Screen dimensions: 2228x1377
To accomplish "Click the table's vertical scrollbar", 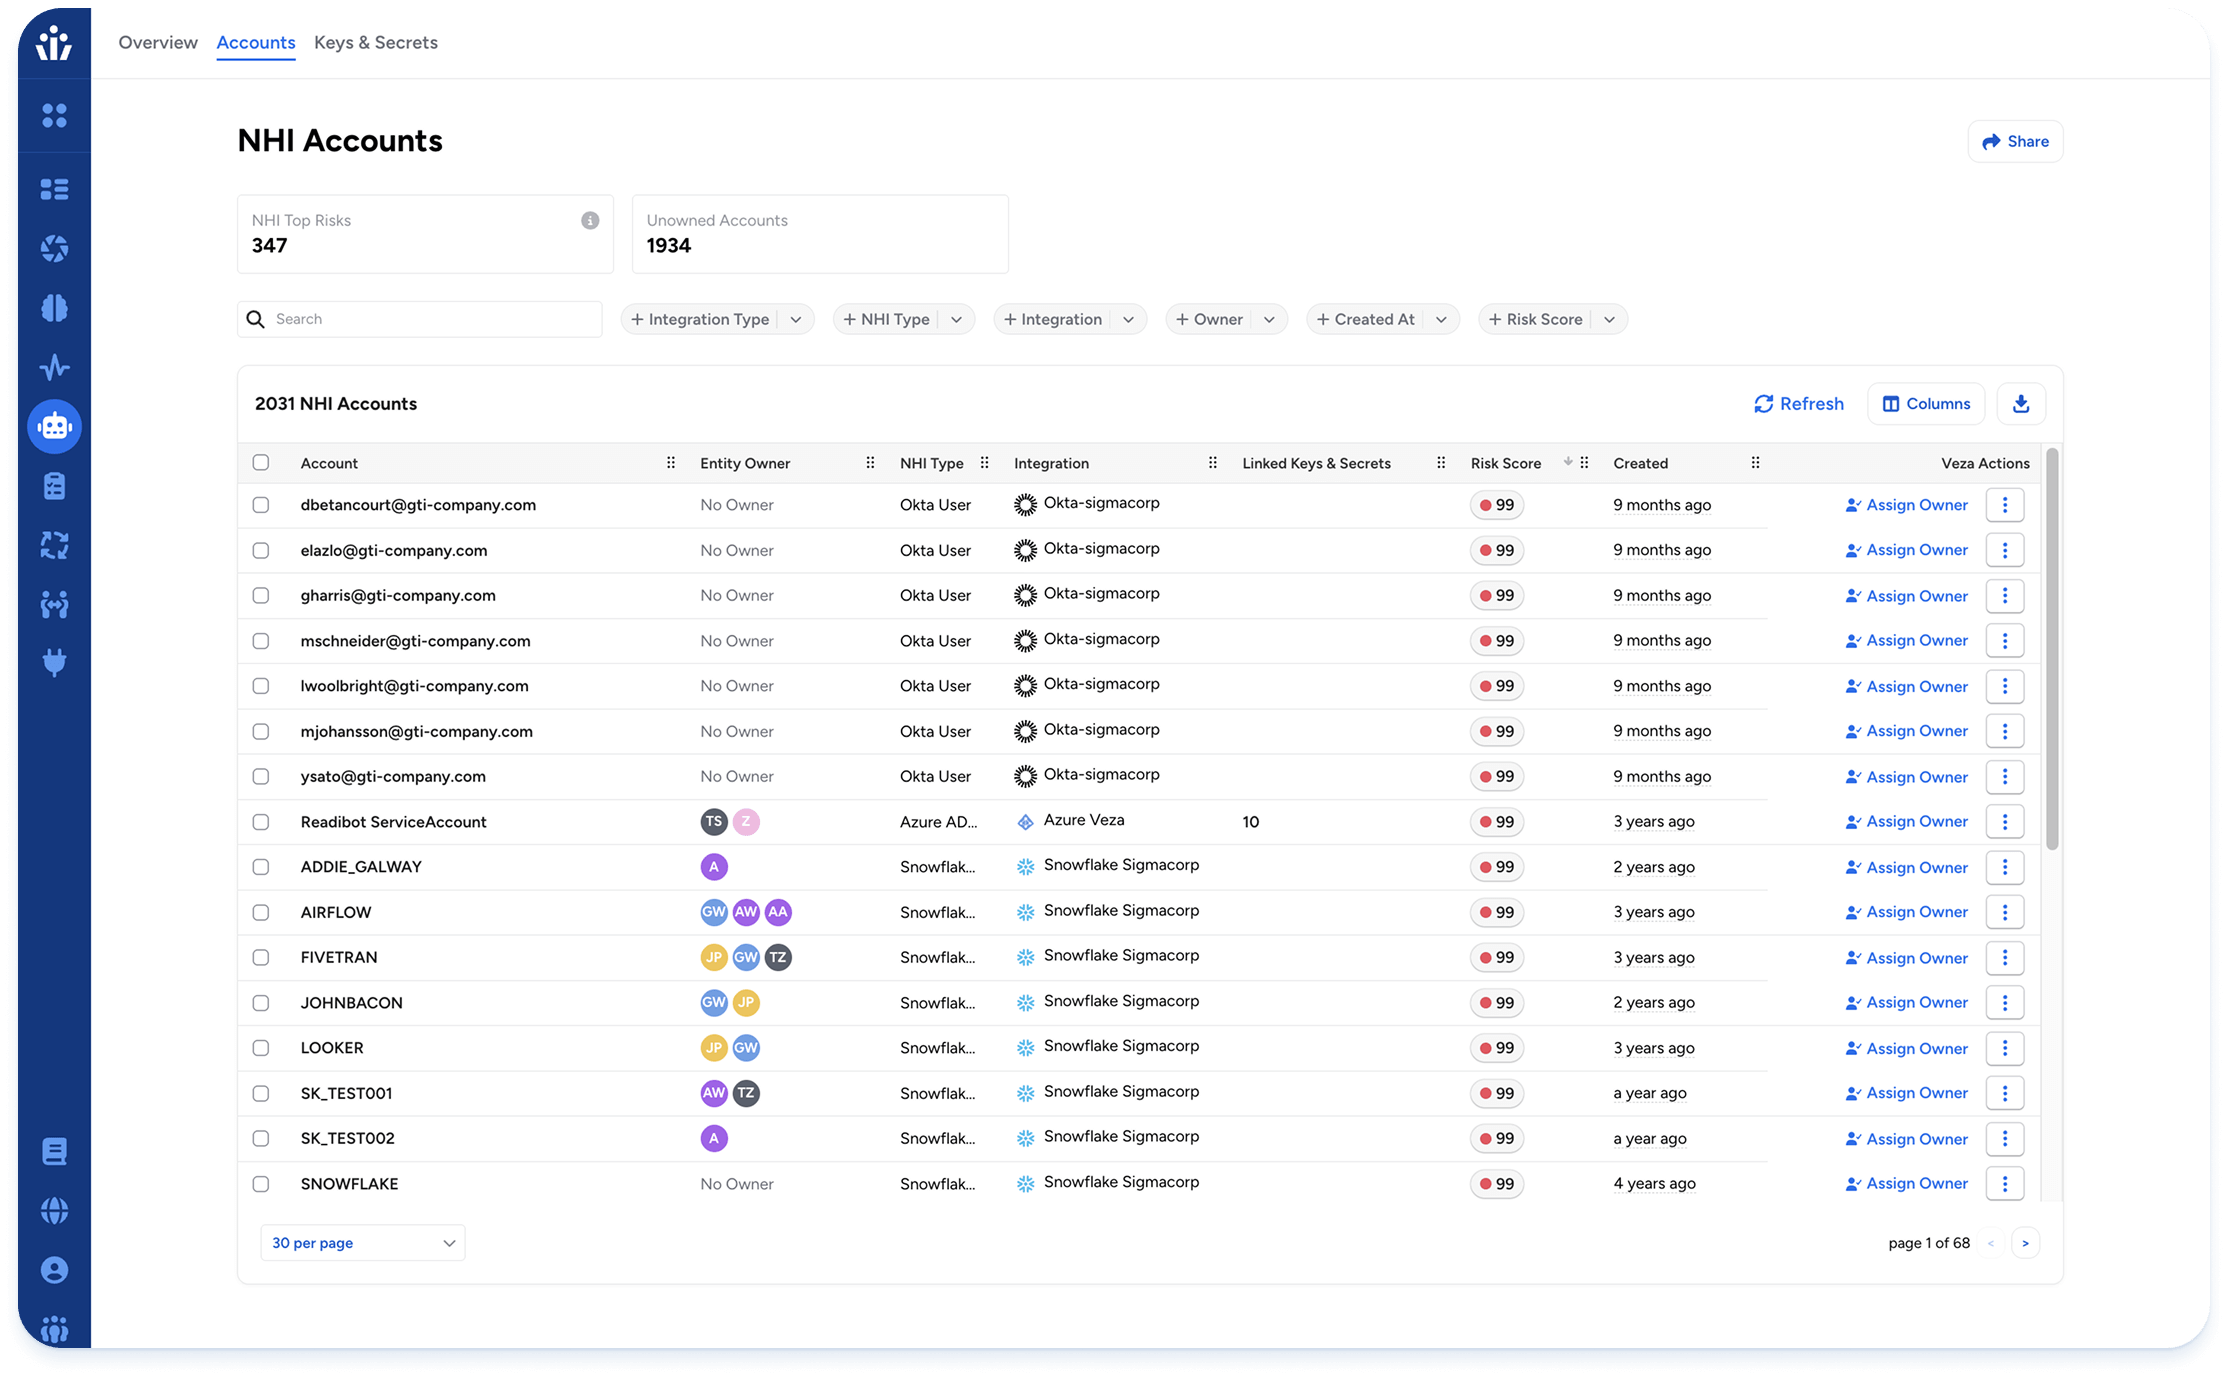I will tap(2052, 650).
